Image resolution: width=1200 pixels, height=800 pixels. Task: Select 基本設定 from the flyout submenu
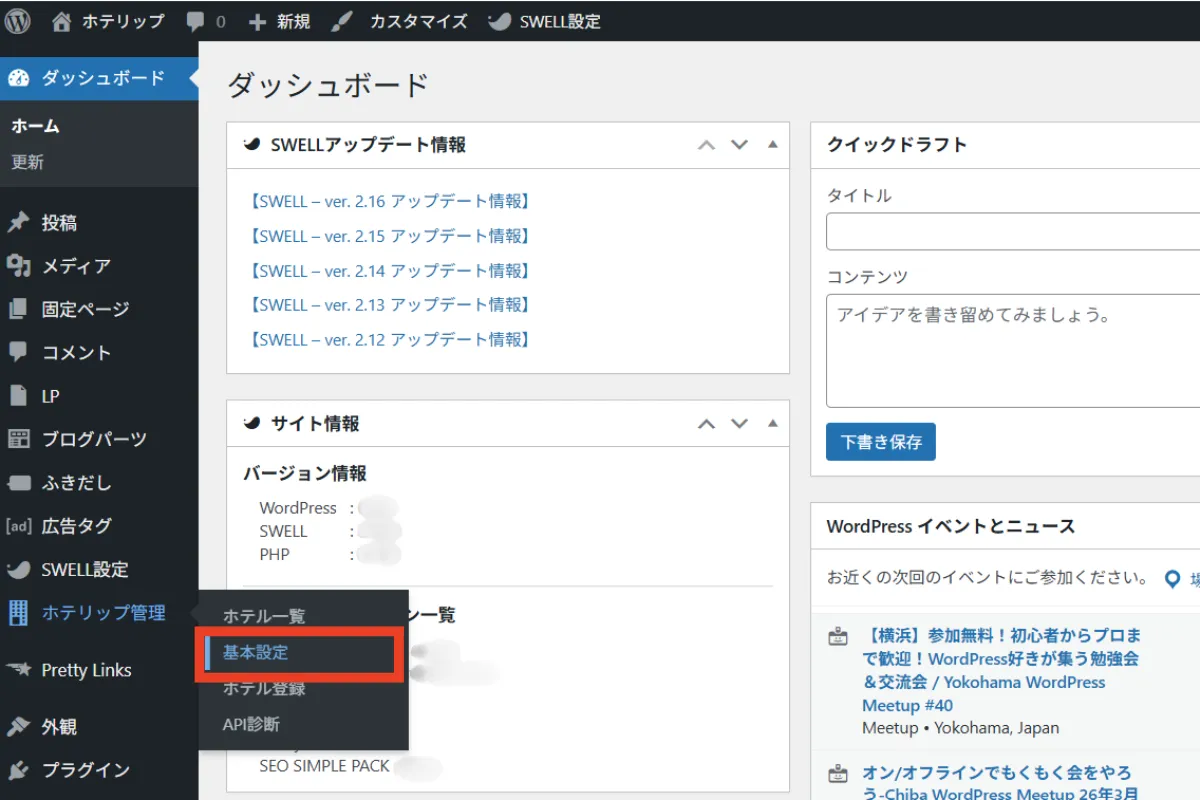coord(256,653)
